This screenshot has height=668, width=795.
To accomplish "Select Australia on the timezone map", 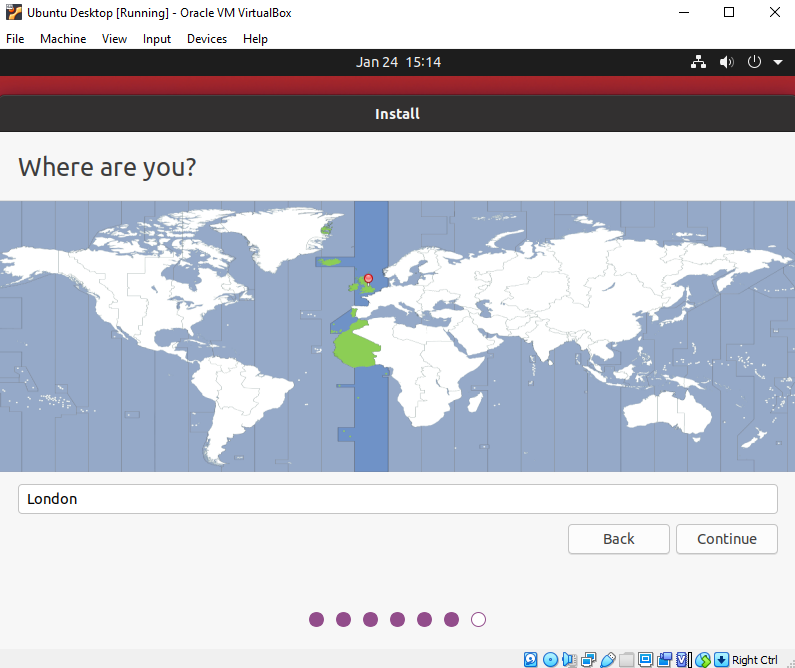I will [x=667, y=413].
